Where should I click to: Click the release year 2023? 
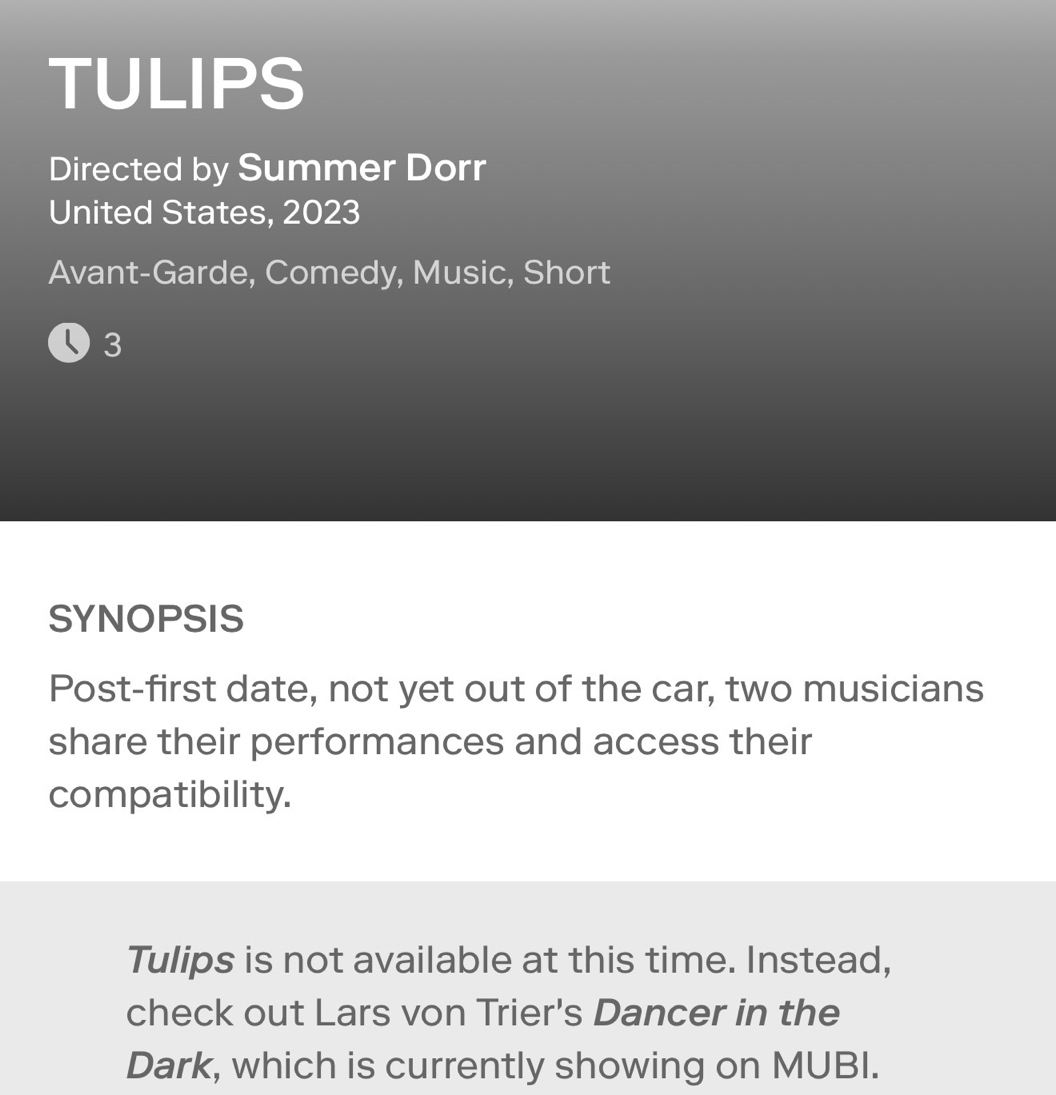(321, 213)
